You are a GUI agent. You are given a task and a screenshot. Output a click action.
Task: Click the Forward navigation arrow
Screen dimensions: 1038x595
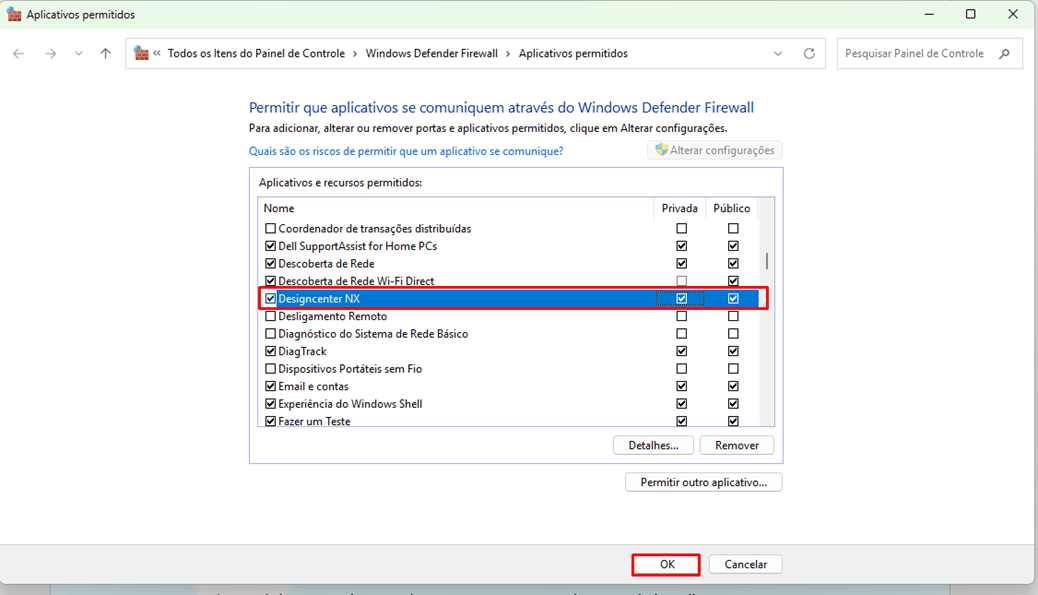[x=50, y=54]
